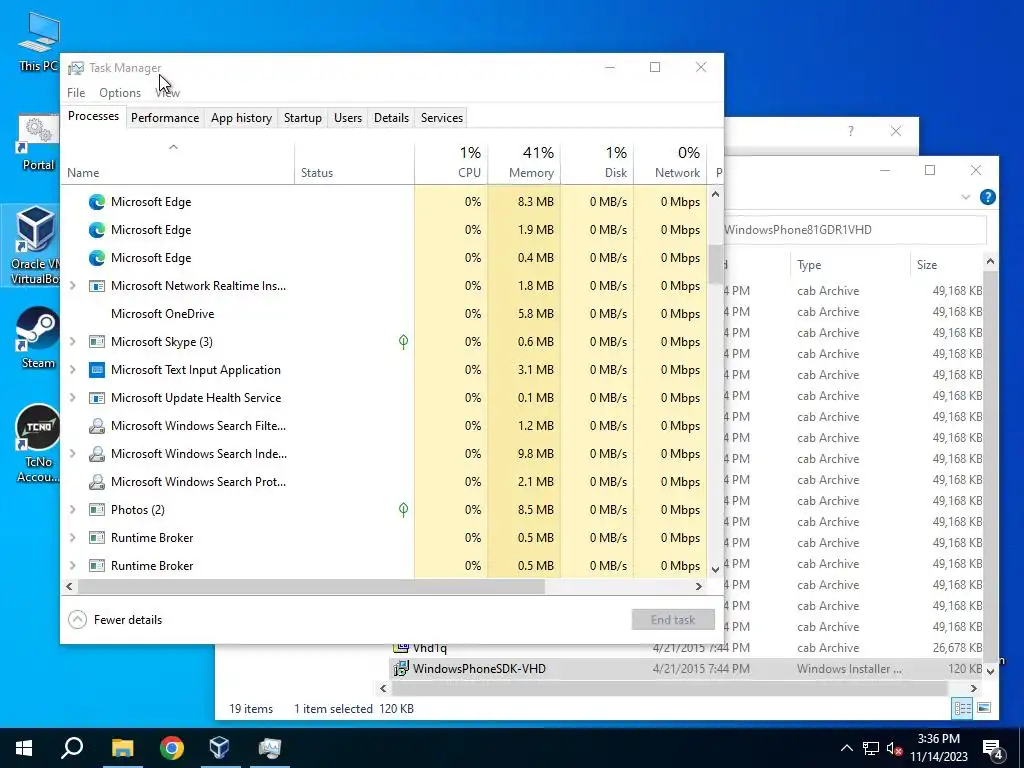
Task: Open the Details tab
Action: click(x=391, y=118)
